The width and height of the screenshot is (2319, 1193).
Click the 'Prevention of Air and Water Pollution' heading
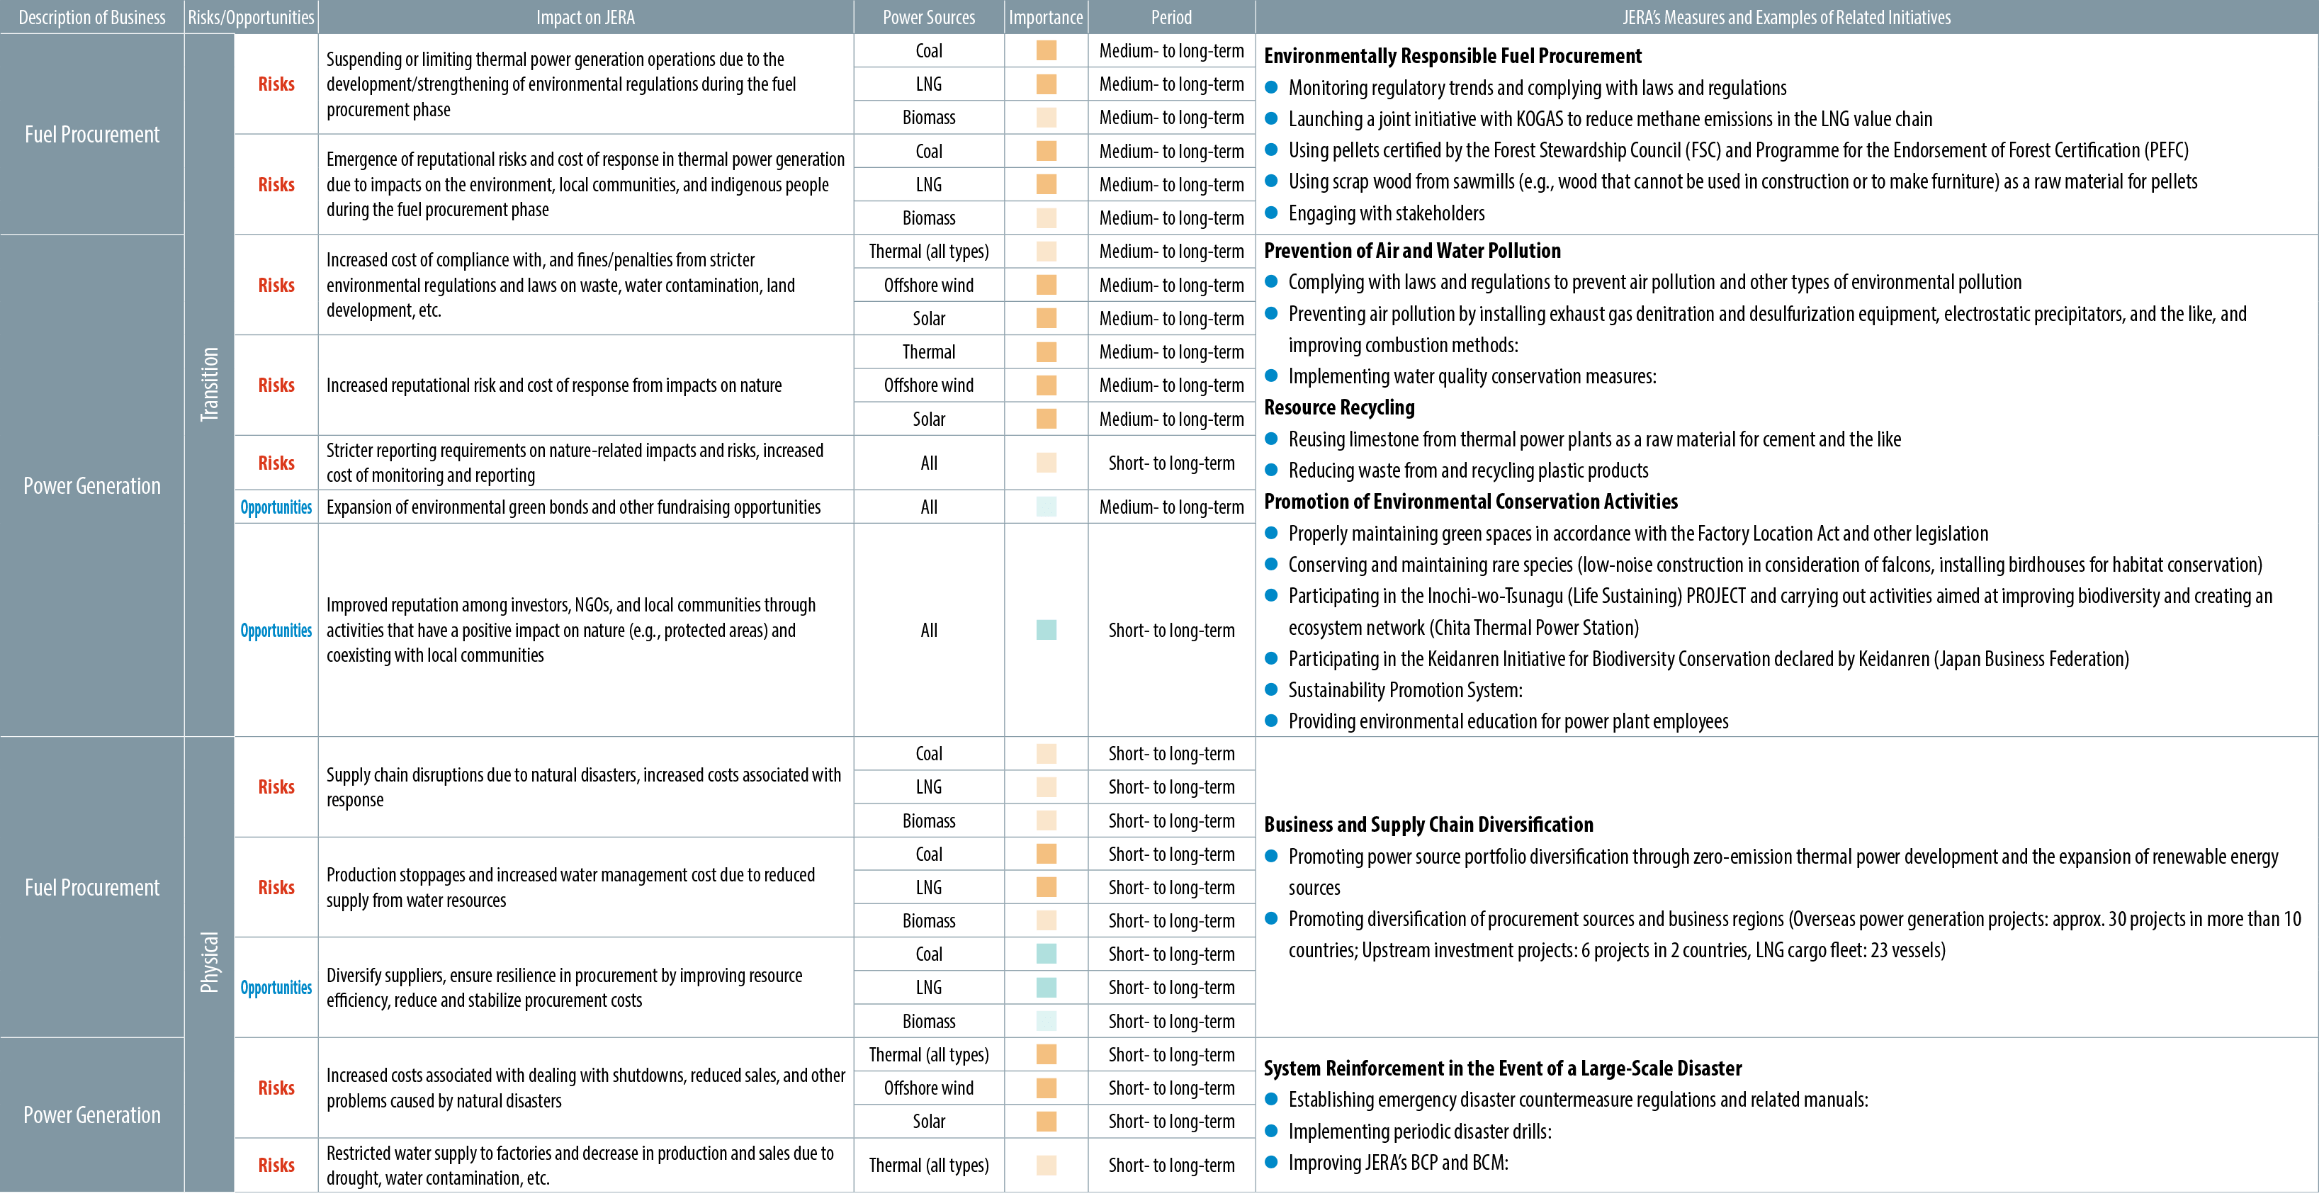coord(1412,251)
